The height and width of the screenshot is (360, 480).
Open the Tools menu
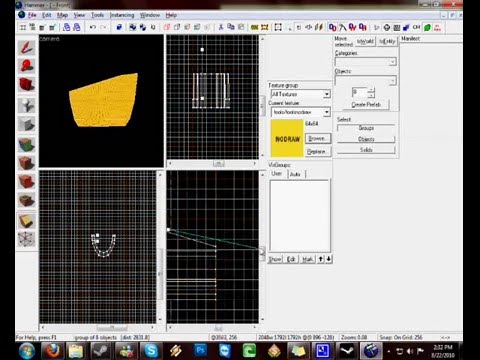[97, 15]
